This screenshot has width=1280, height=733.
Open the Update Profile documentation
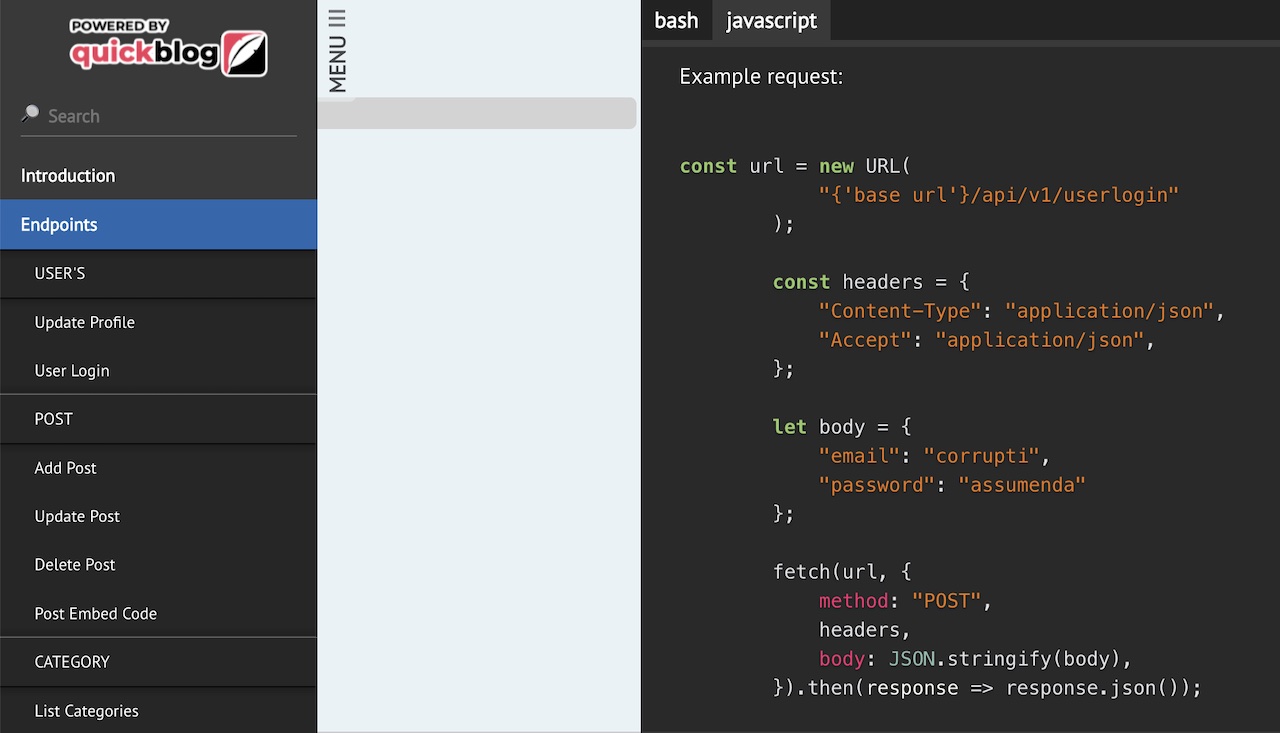85,322
